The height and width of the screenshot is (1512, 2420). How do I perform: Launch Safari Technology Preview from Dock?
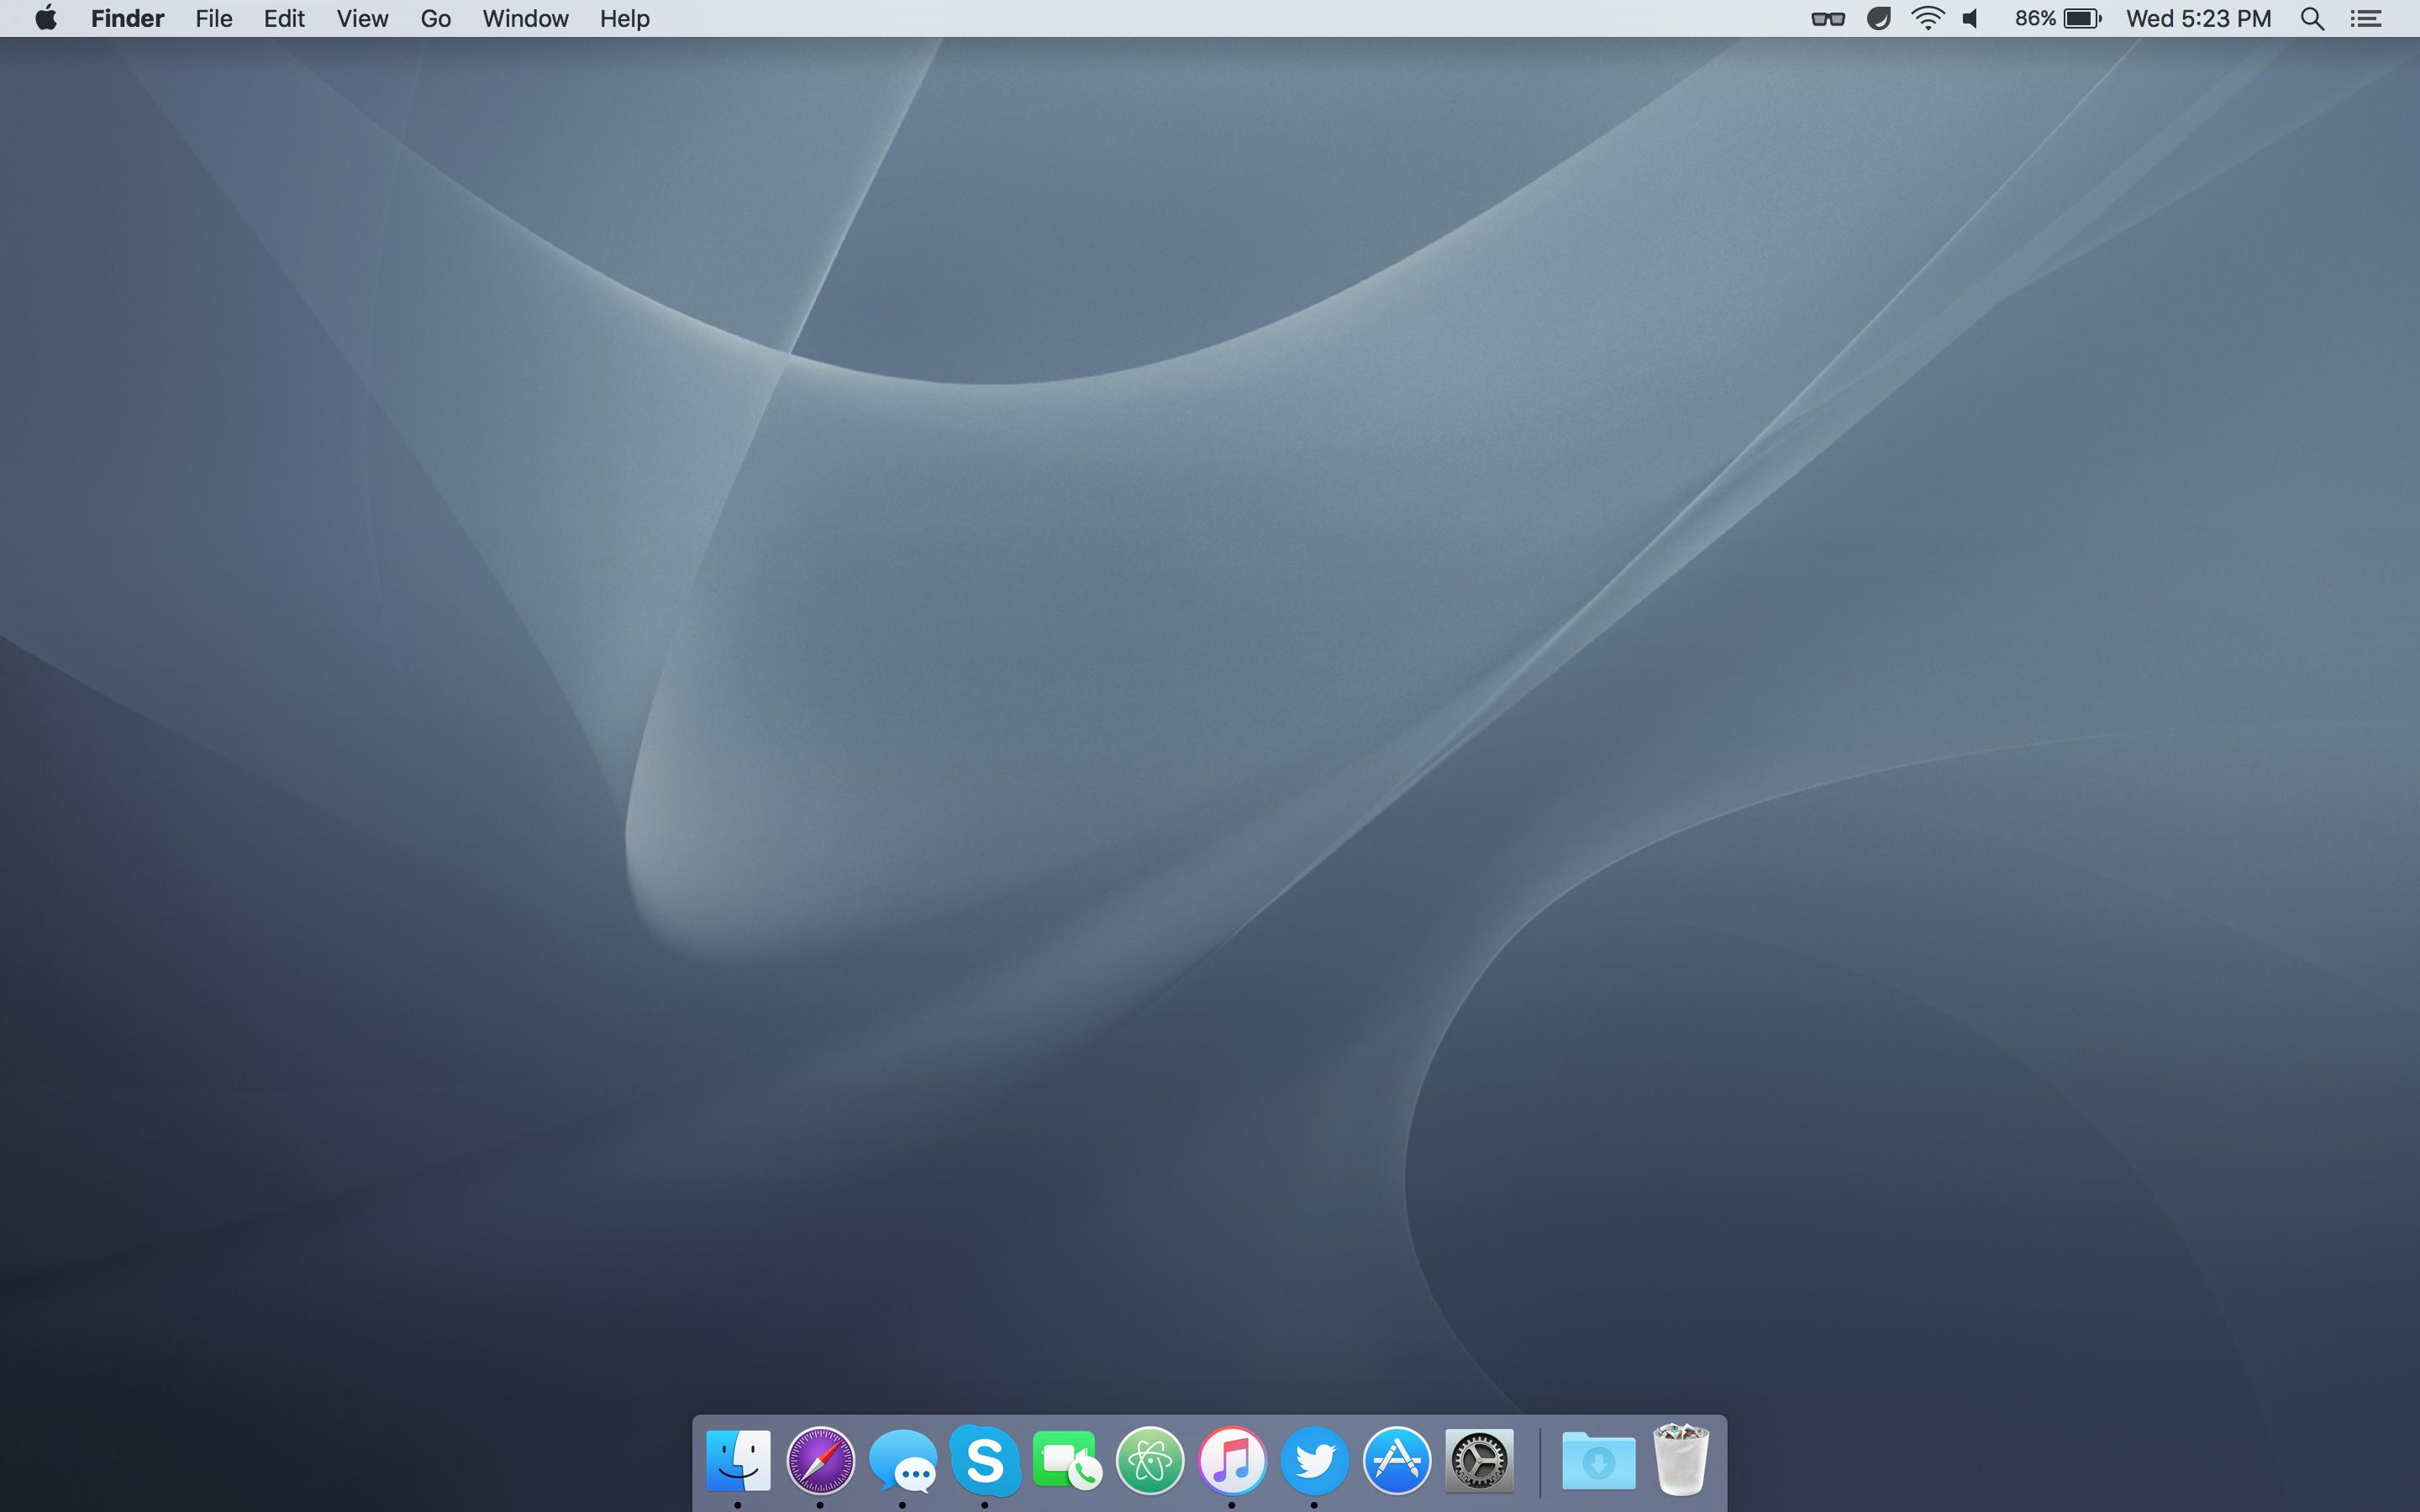820,1460
